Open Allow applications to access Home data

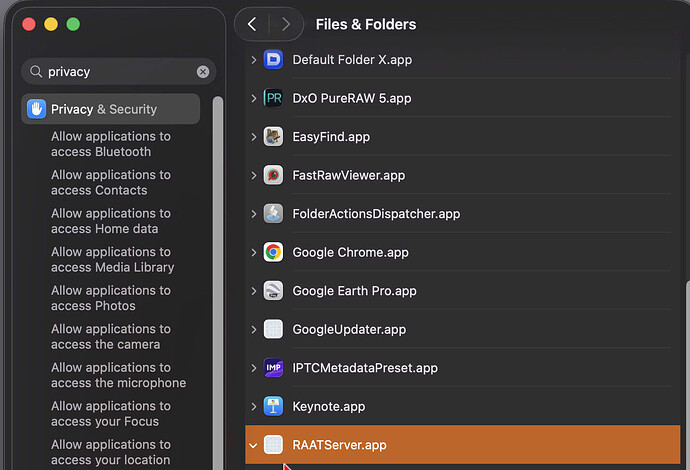110,221
